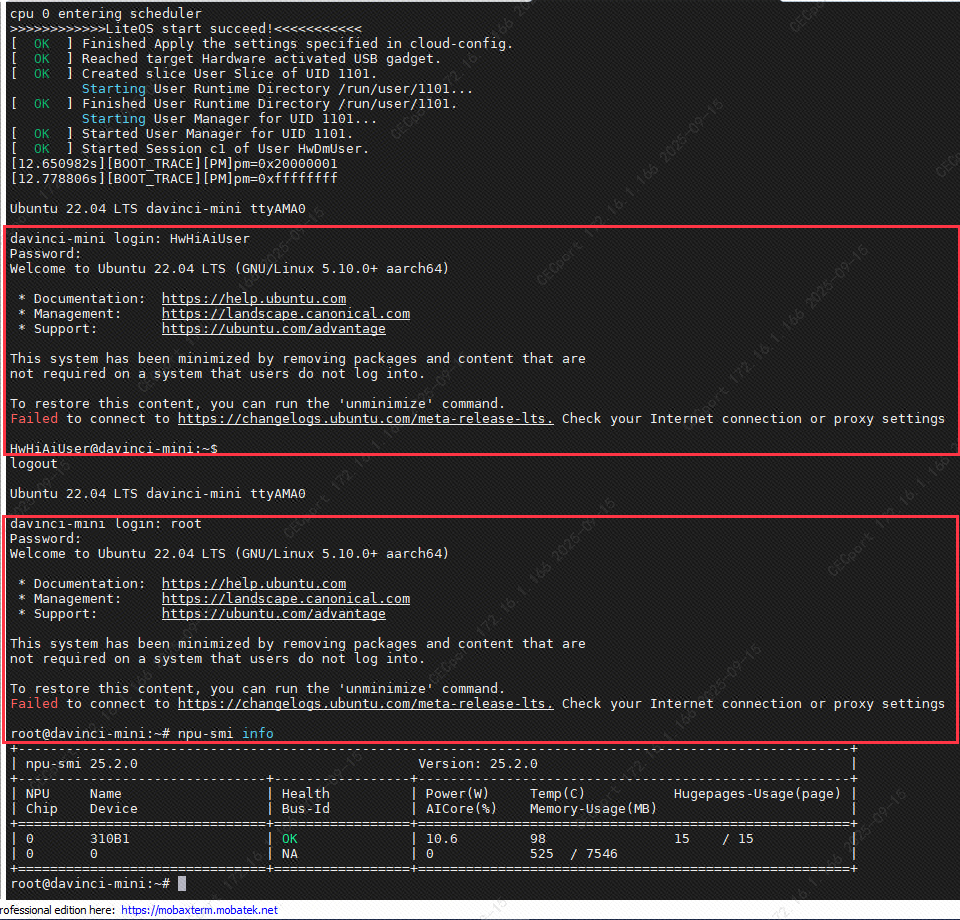Click 'Starting User Runtime Directory /run/user/1101...' line
The height and width of the screenshot is (920, 960).
tap(277, 89)
